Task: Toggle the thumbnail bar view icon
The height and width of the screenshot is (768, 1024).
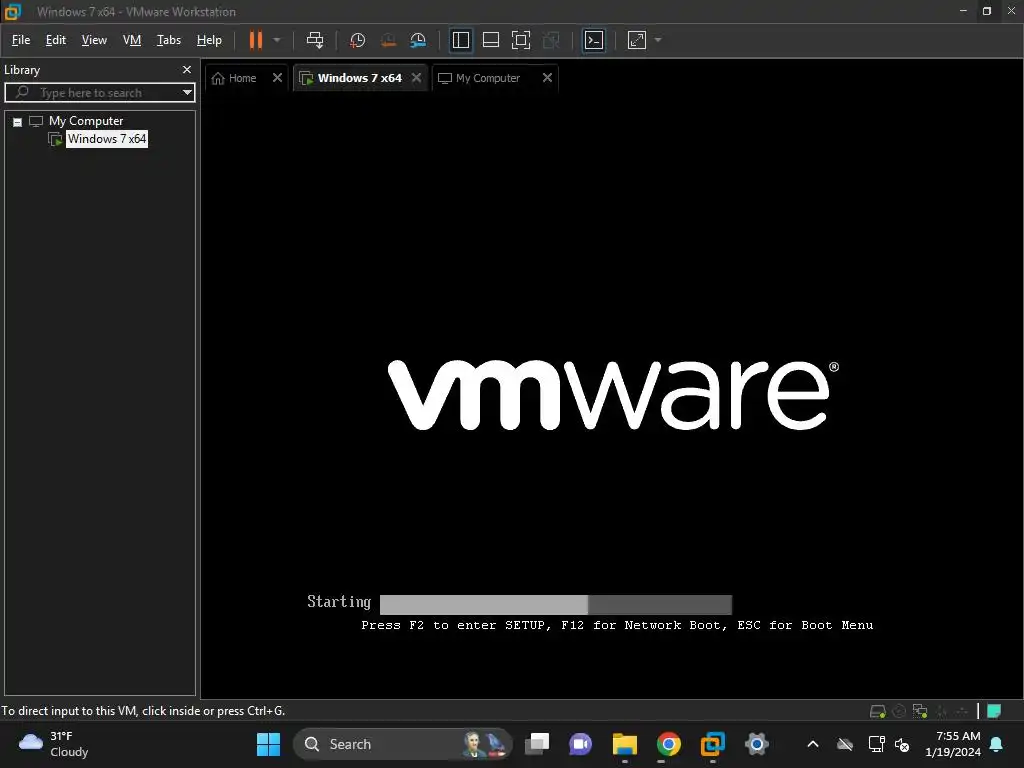Action: pyautogui.click(x=490, y=40)
